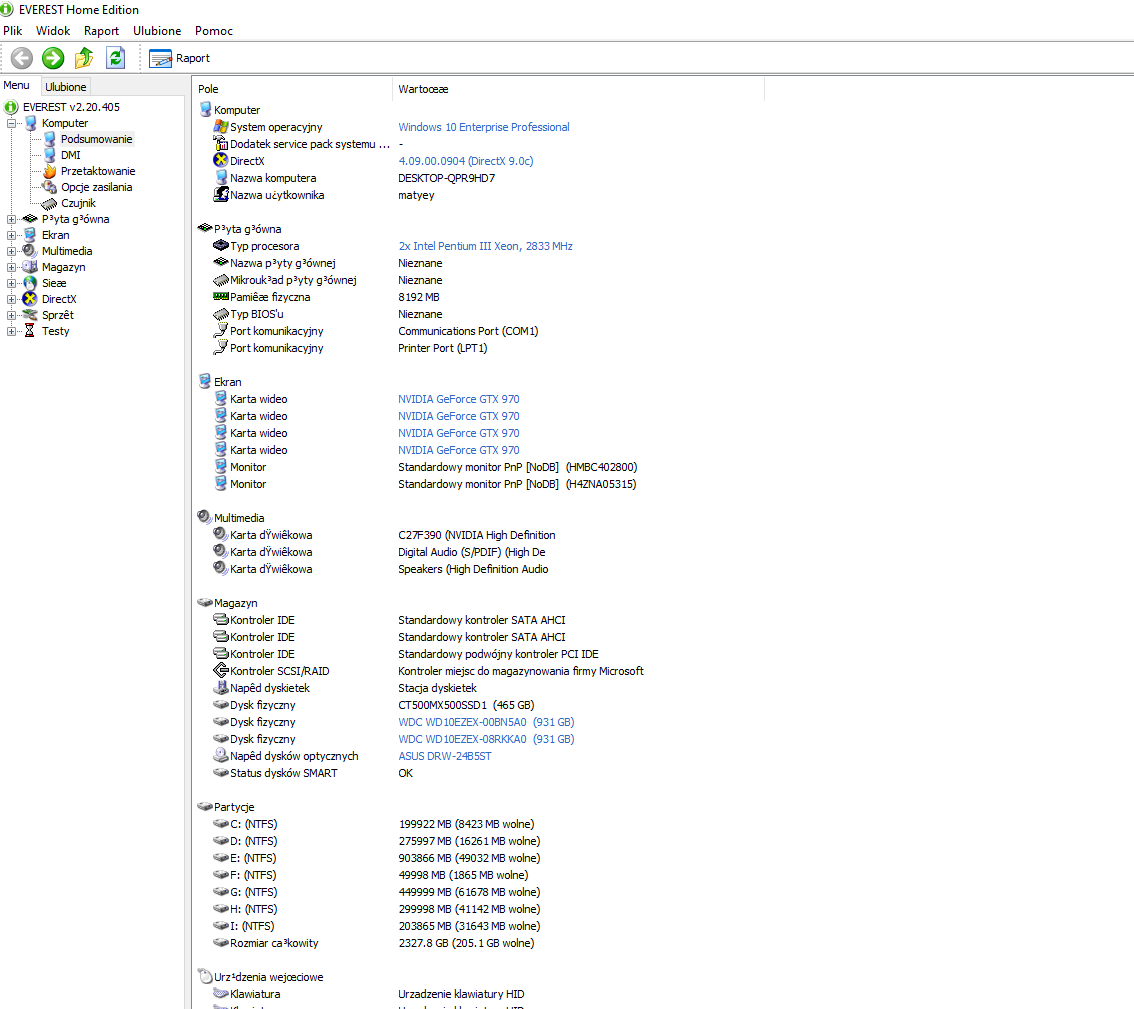The height and width of the screenshot is (1009, 1134).
Task: Select the Czujnik chip icon in tree
Action: pyautogui.click(x=49, y=203)
